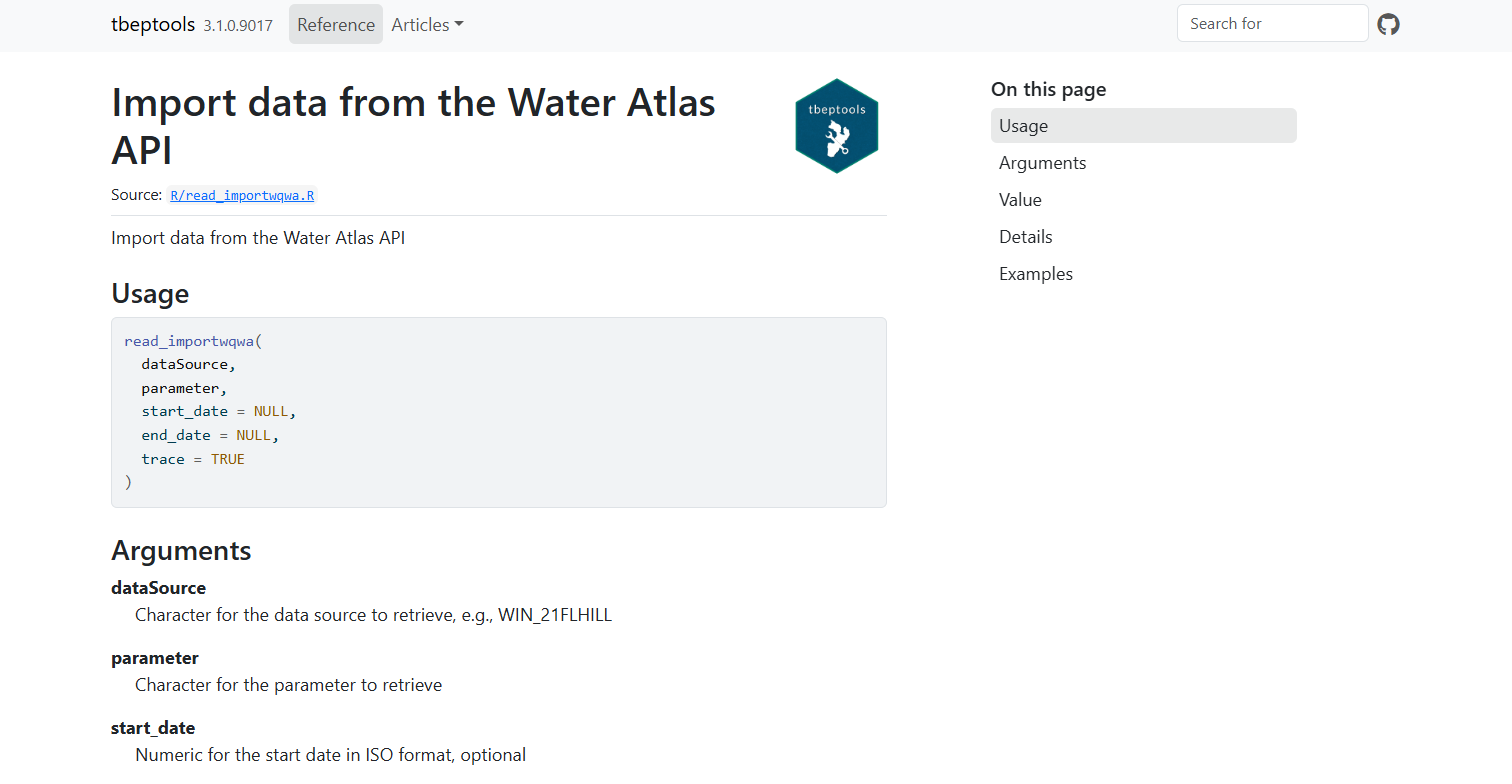Jump to Arguments in page contents
Image resolution: width=1512 pixels, height=784 pixels.
[x=1042, y=163]
